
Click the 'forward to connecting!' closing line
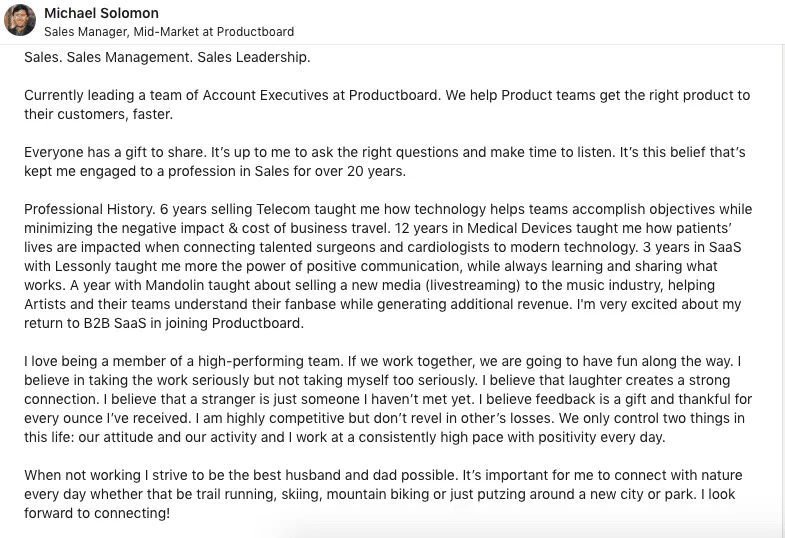[x=97, y=513]
